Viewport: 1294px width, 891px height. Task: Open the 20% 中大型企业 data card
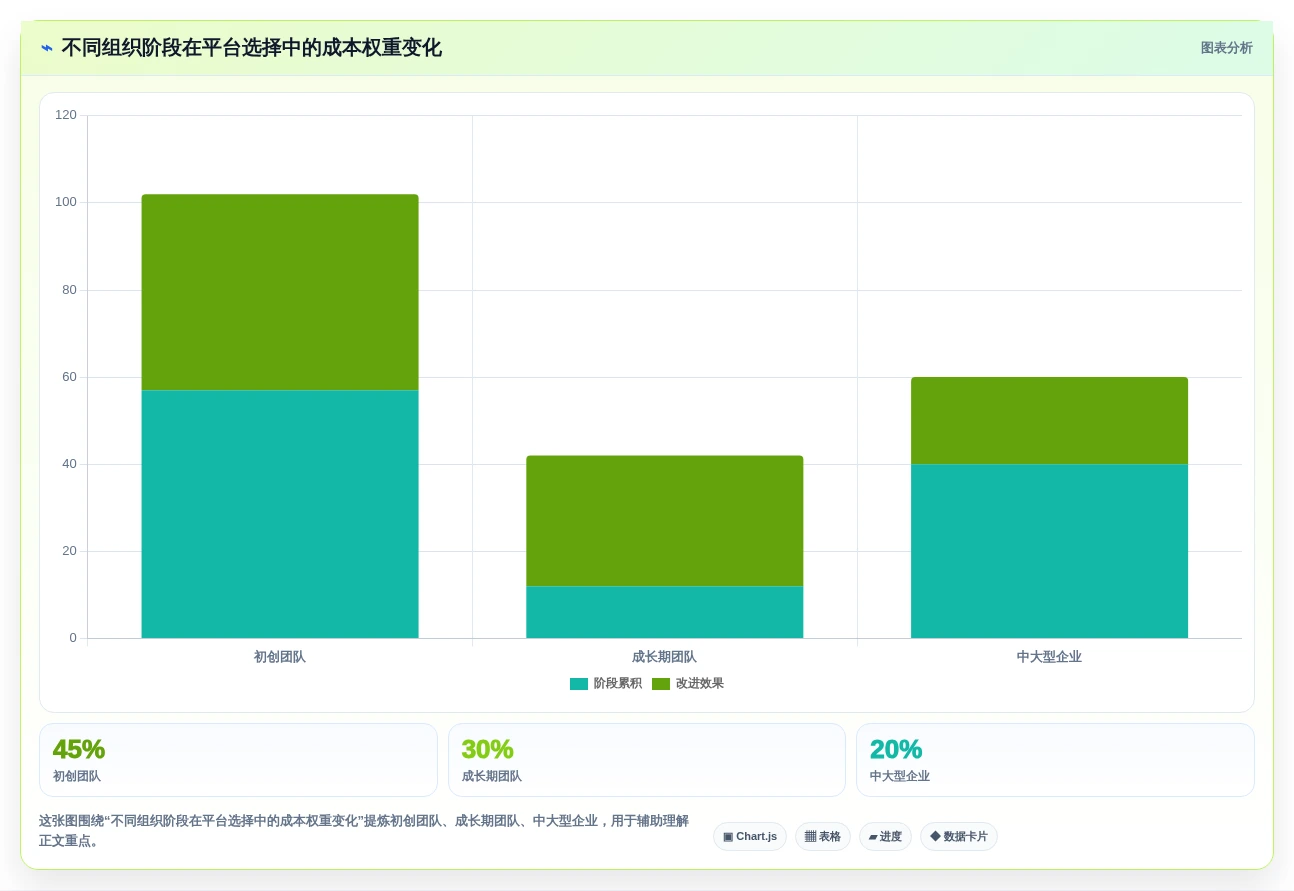1055,760
